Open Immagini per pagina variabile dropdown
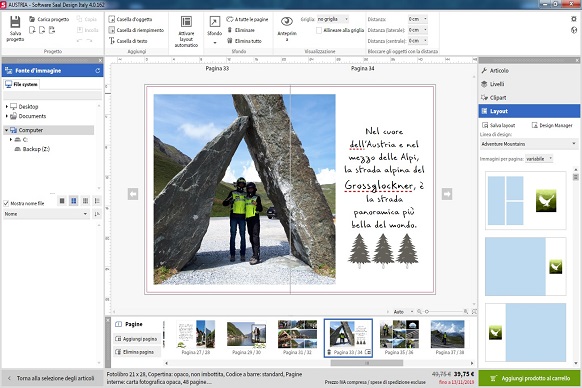The image size is (582, 388). [x=539, y=159]
